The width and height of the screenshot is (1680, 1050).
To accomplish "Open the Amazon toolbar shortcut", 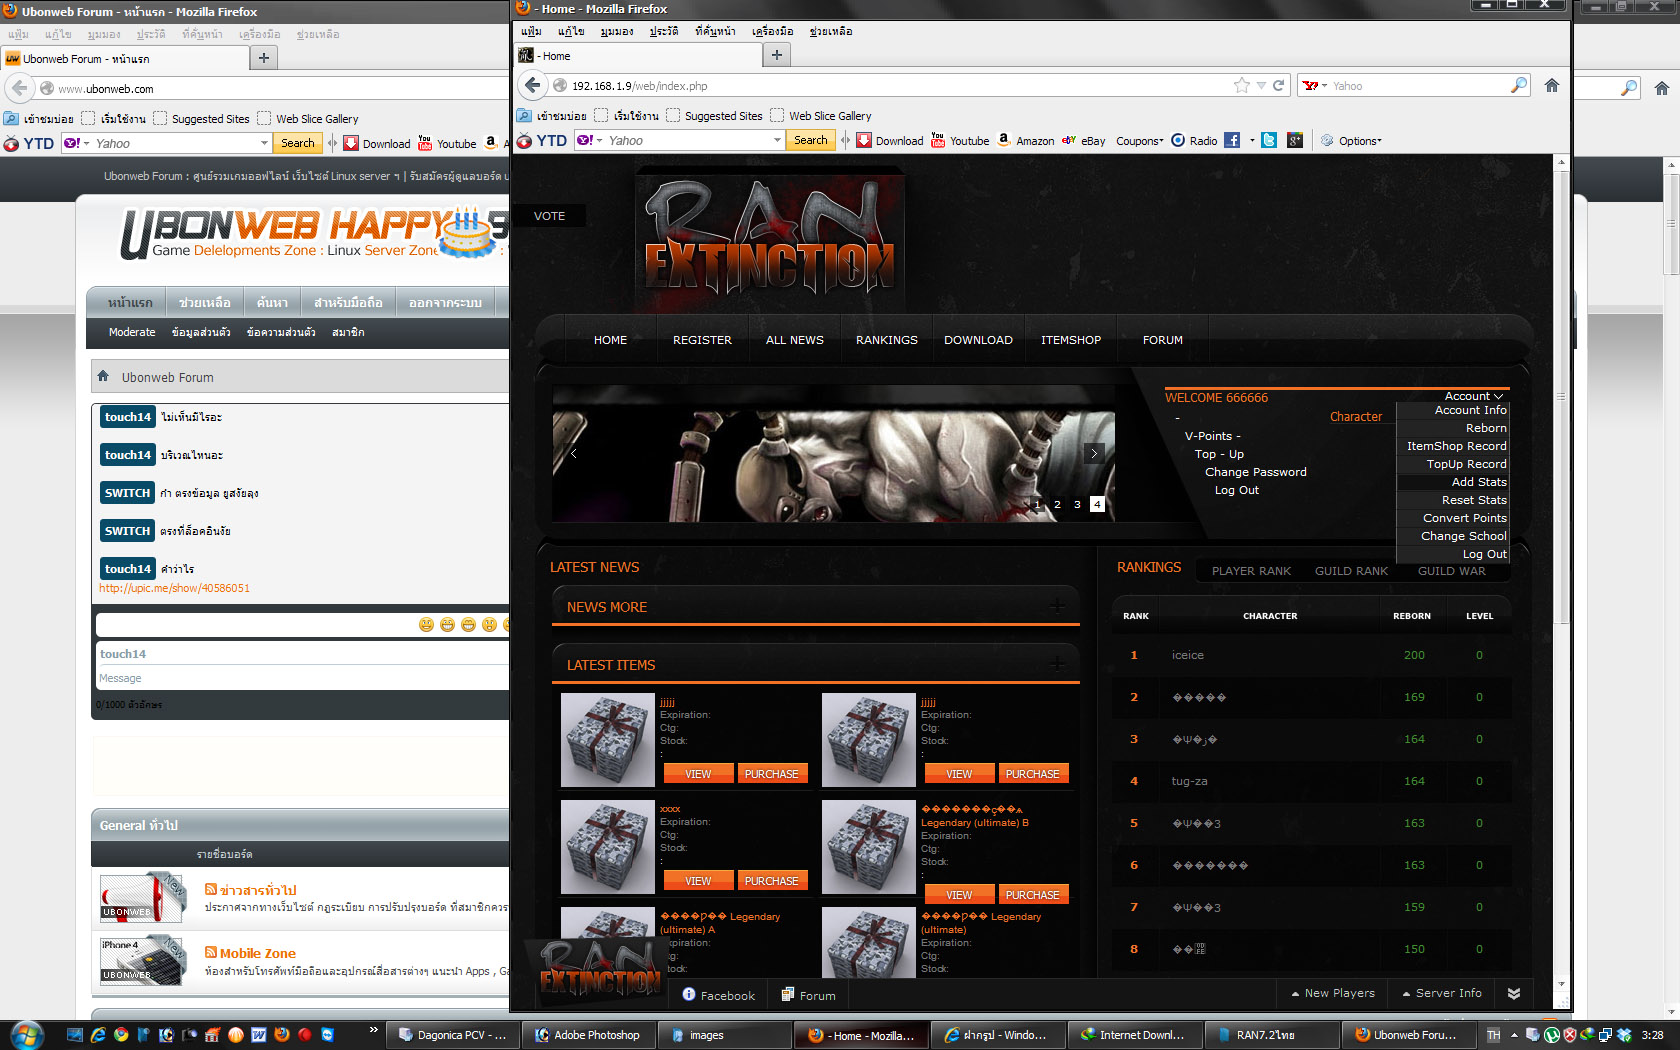I will tap(1026, 141).
